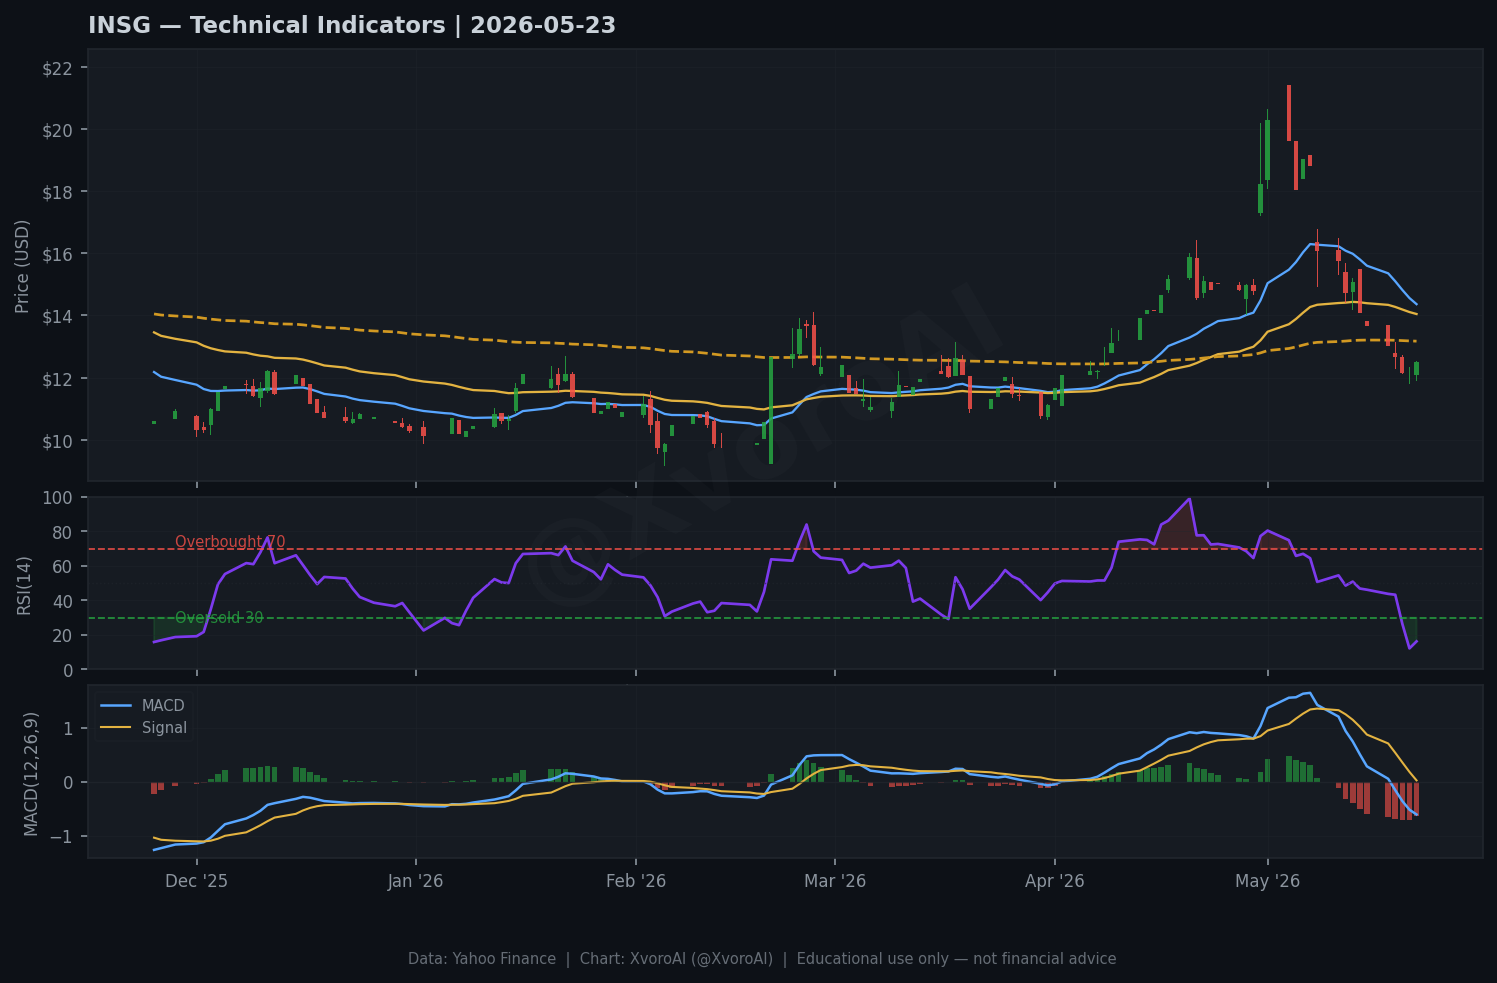Click the Dec '25 date label

197,881
